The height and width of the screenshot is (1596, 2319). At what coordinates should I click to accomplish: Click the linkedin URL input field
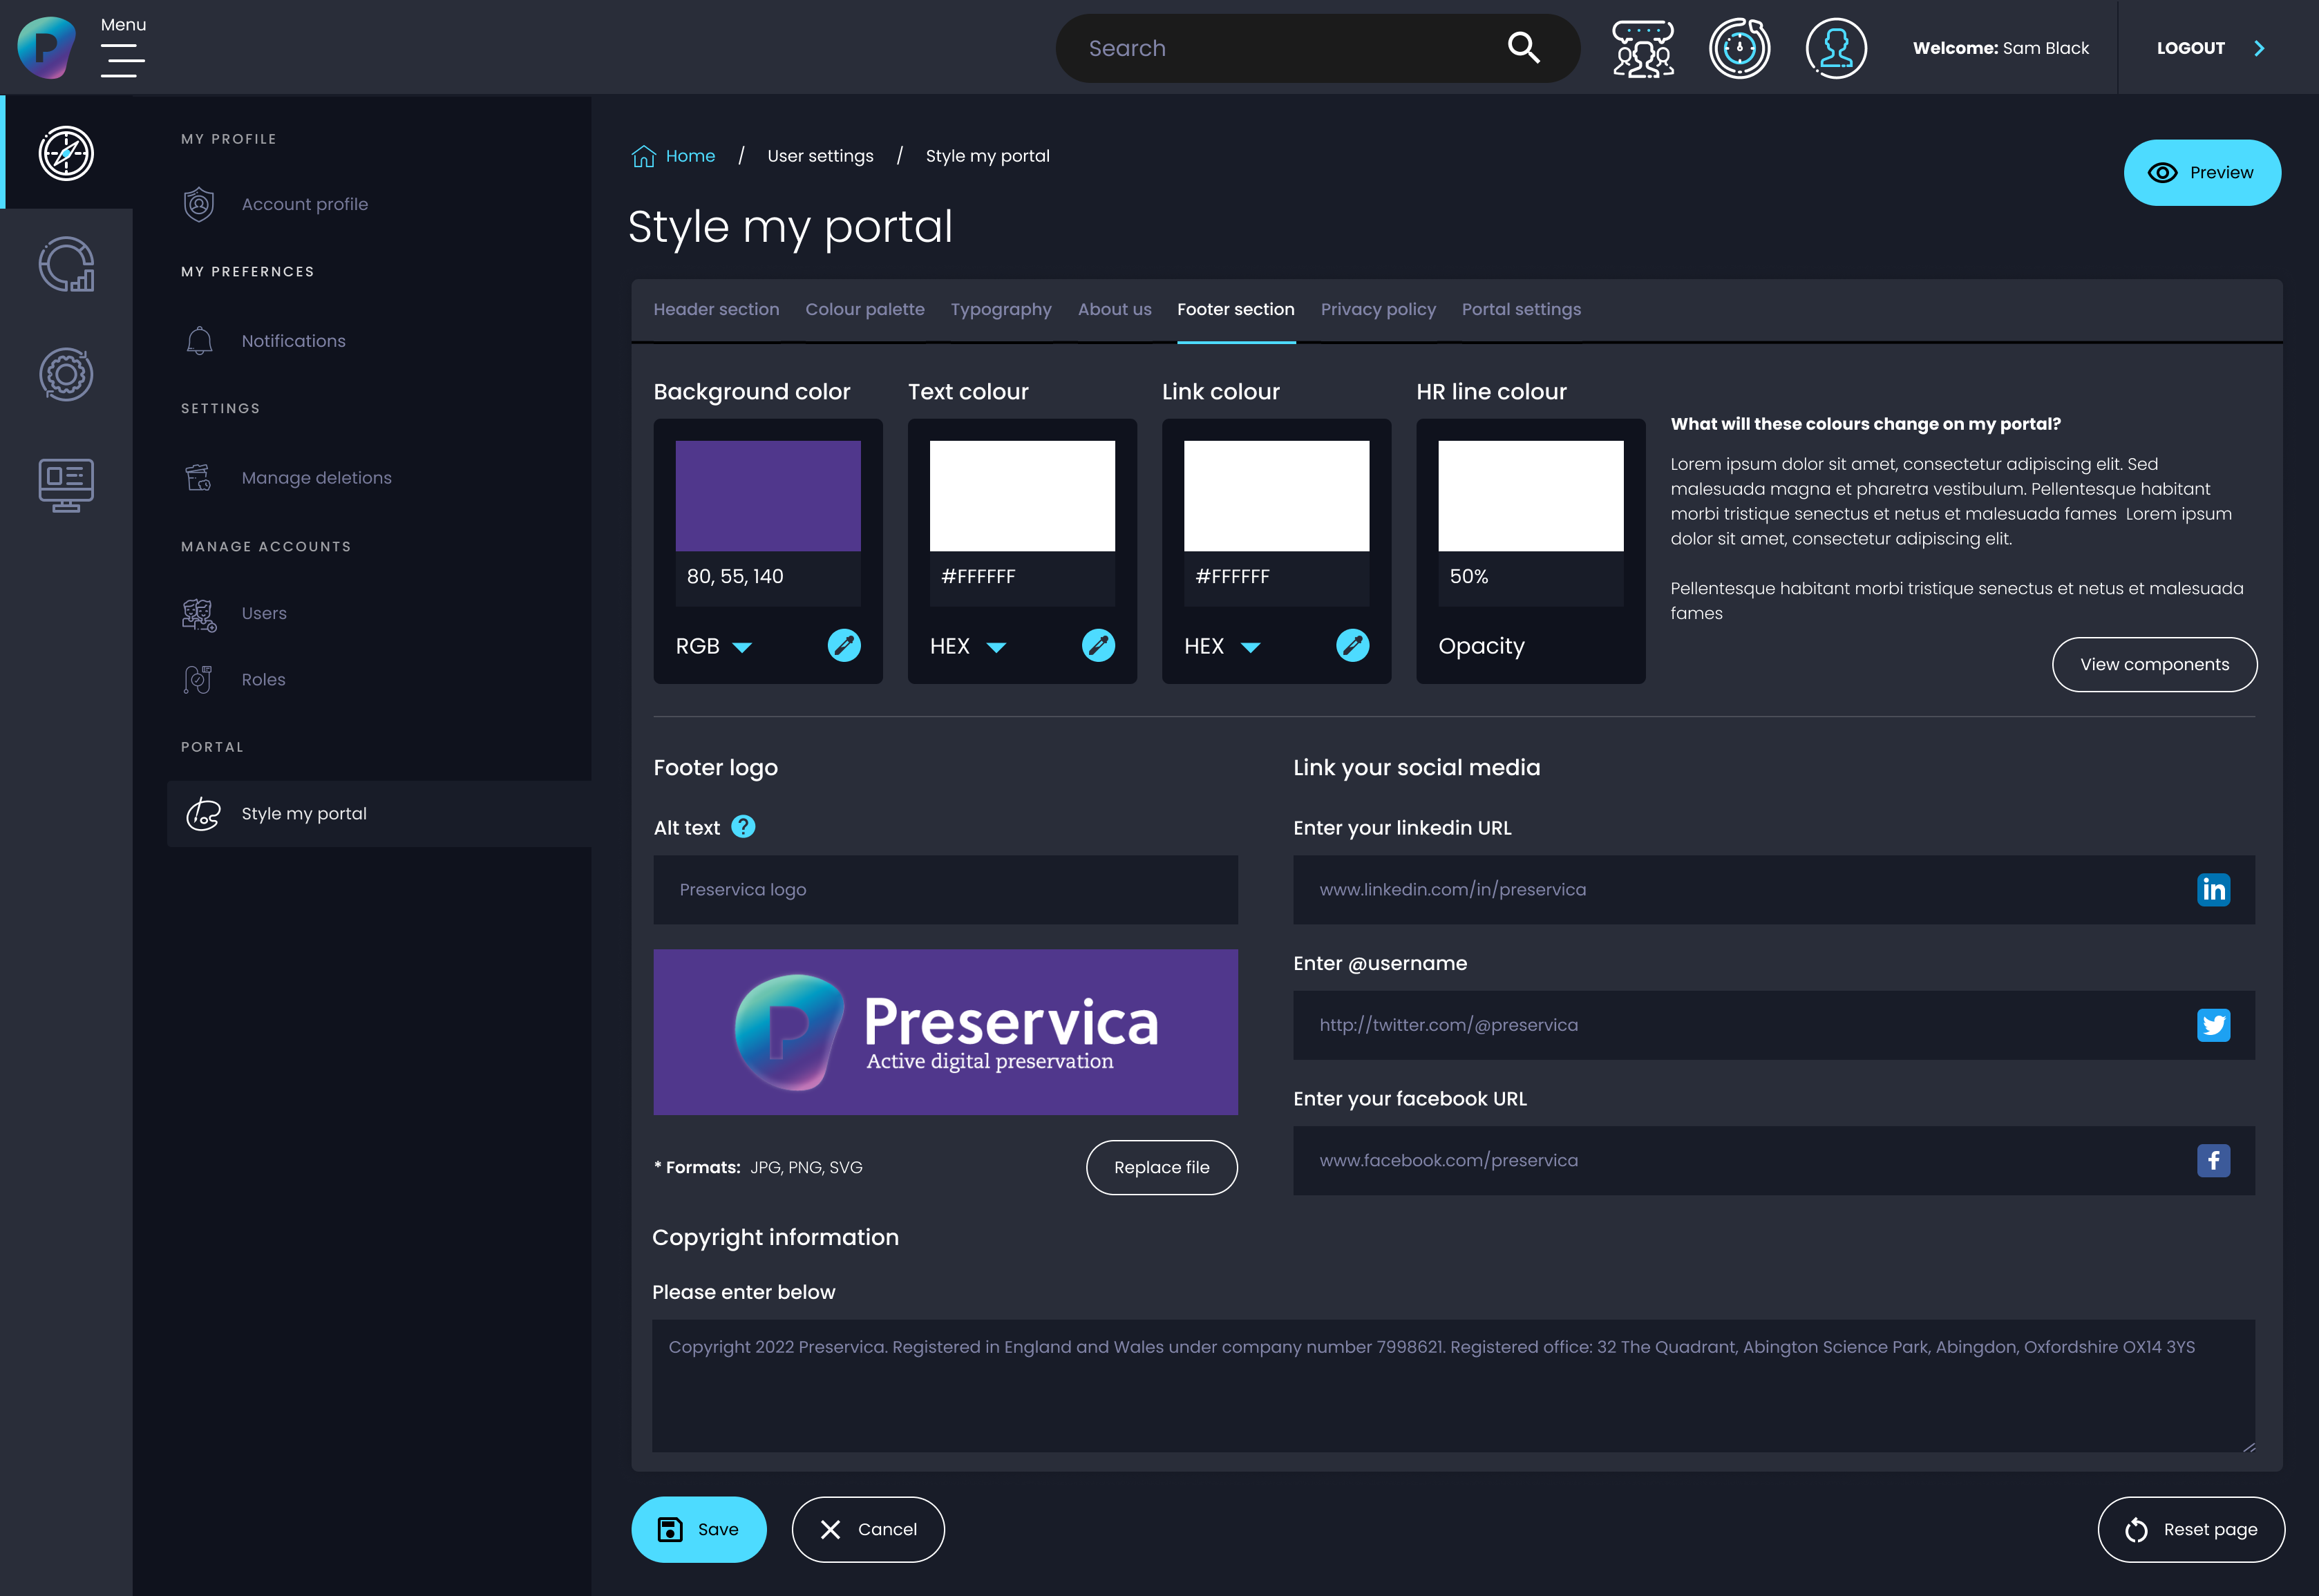(x=1740, y=890)
